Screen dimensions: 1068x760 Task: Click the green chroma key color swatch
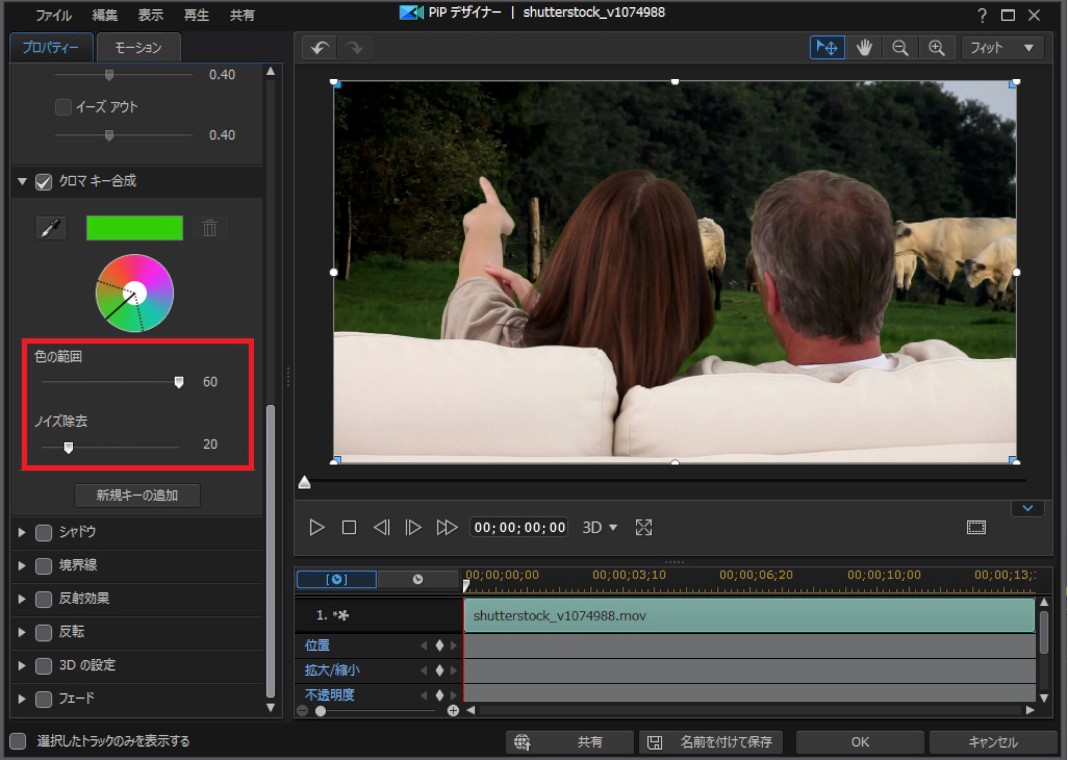click(135, 228)
